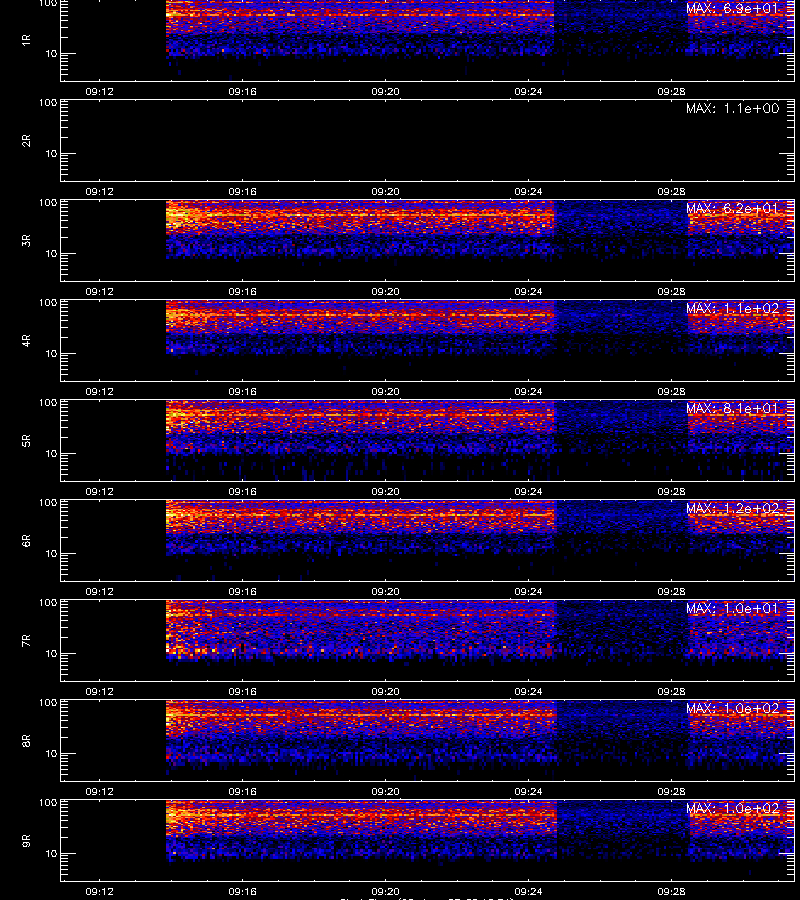This screenshot has width=800, height=900.
Task: Click the 1R panel axis label
Action: coord(26,40)
